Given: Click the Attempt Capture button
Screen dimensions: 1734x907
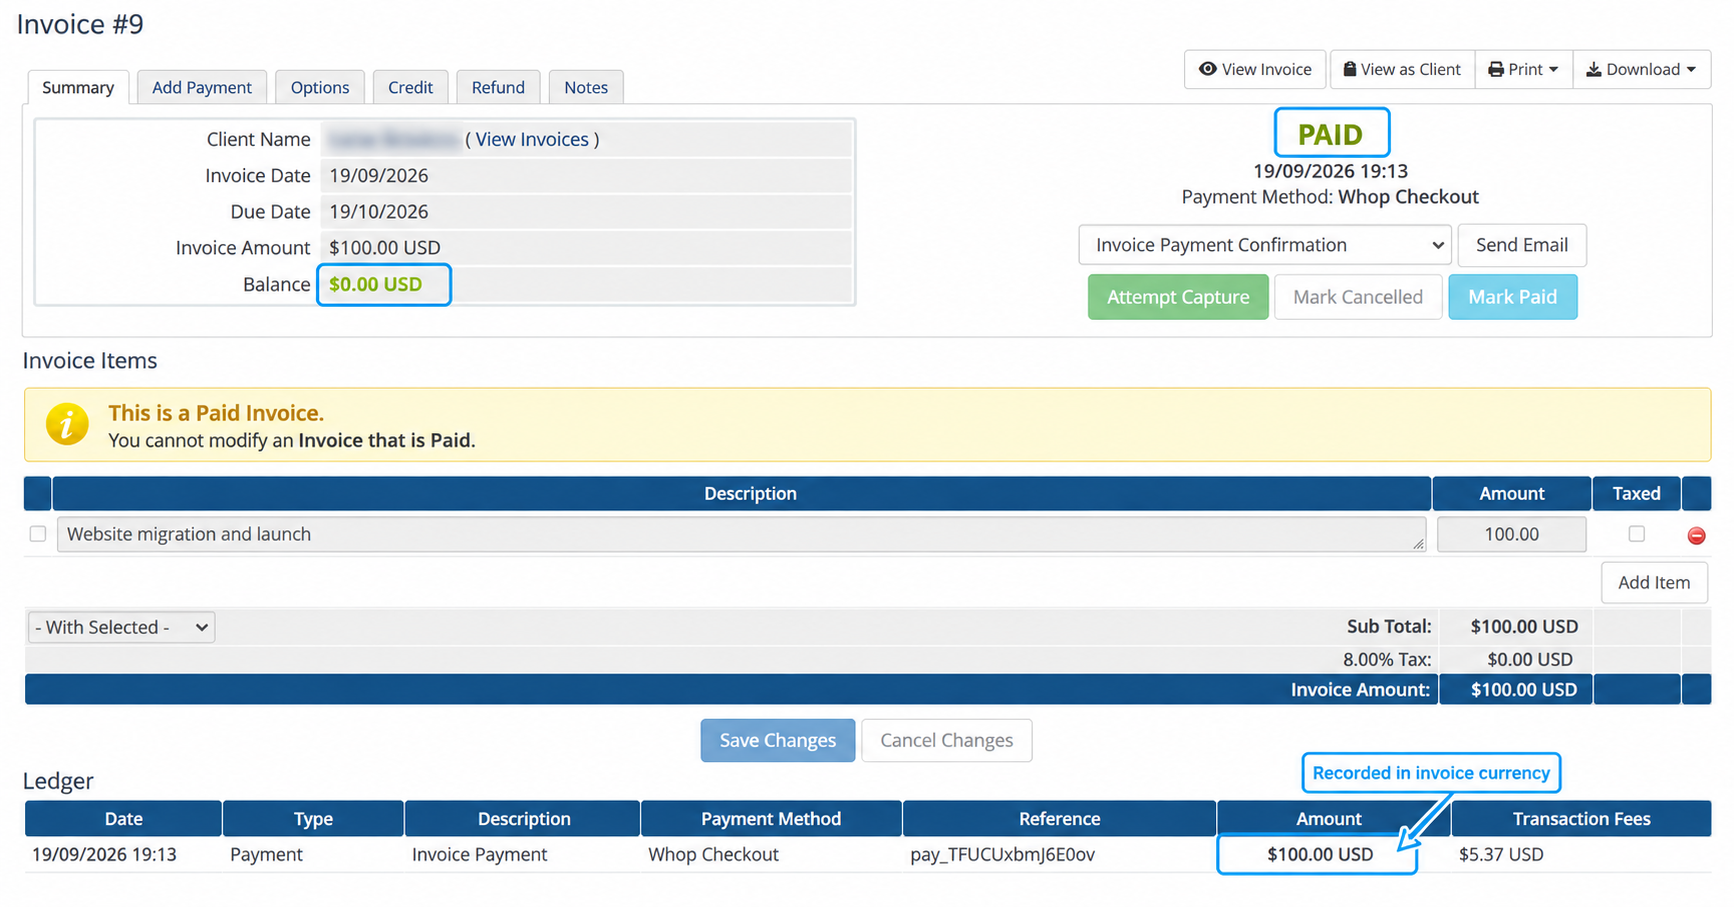Looking at the screenshot, I should pos(1178,297).
